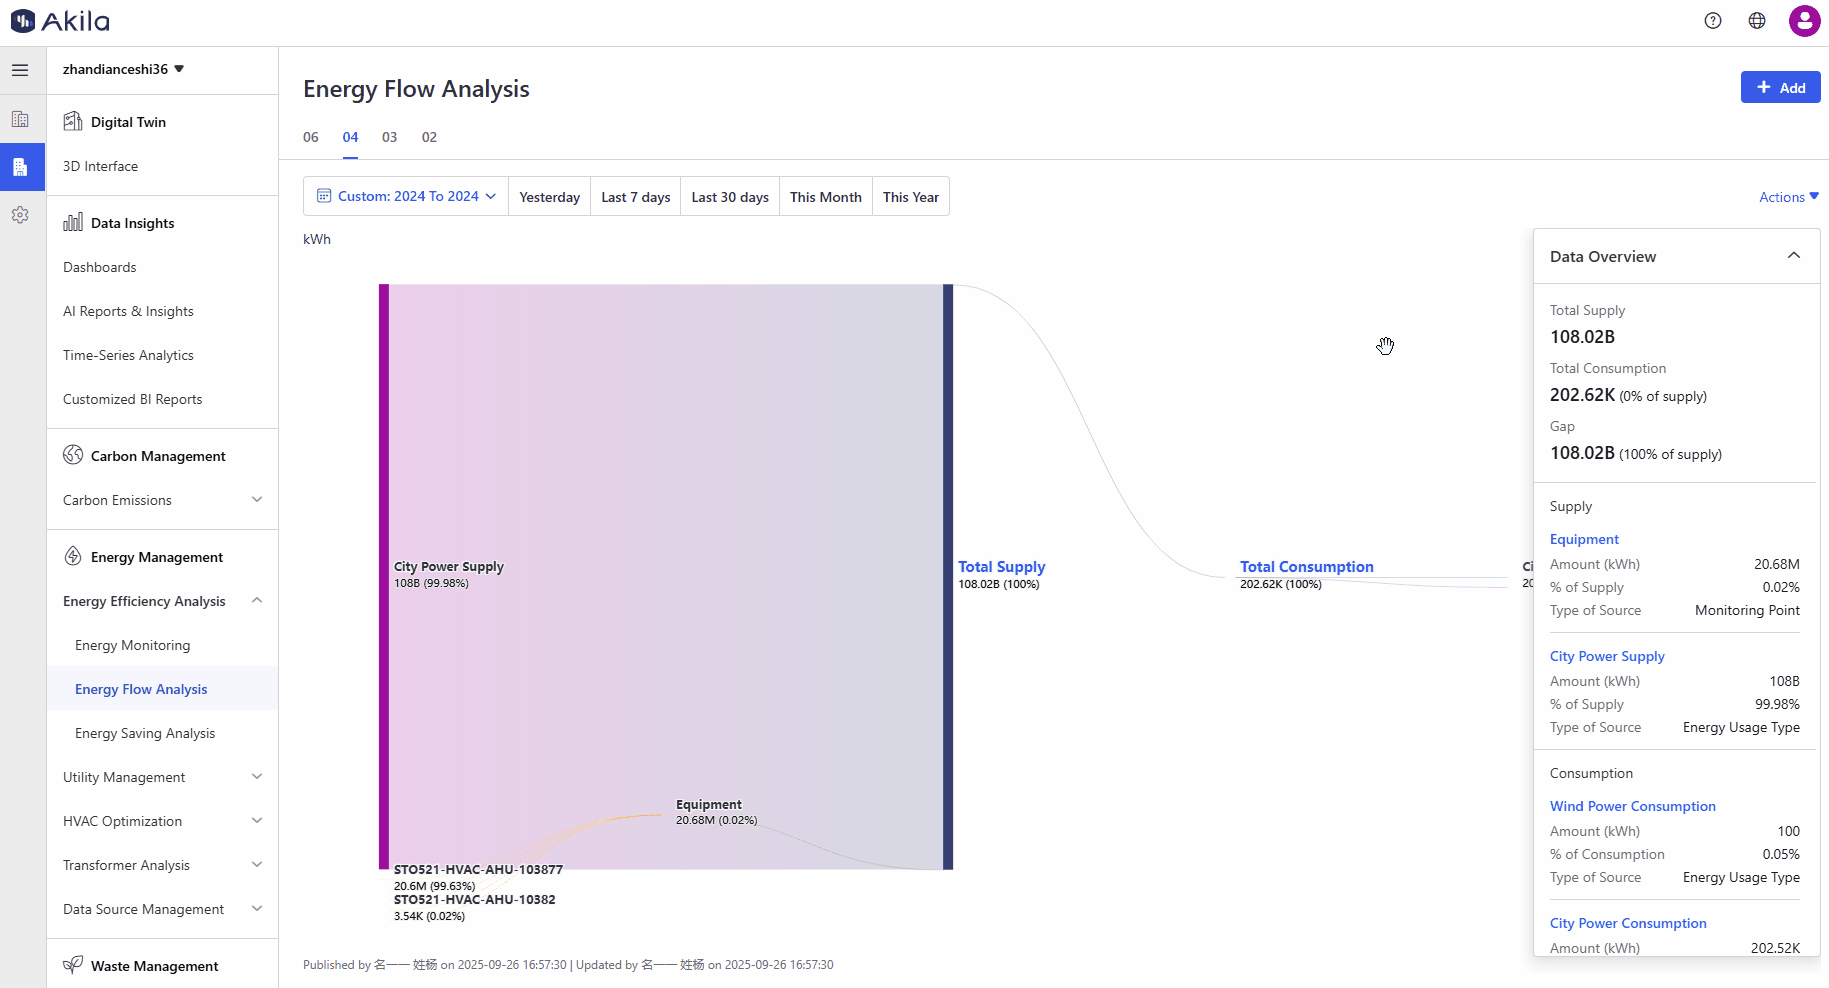The height and width of the screenshot is (988, 1829).
Task: Click the Digital Twin section icon
Action: [x=73, y=122]
